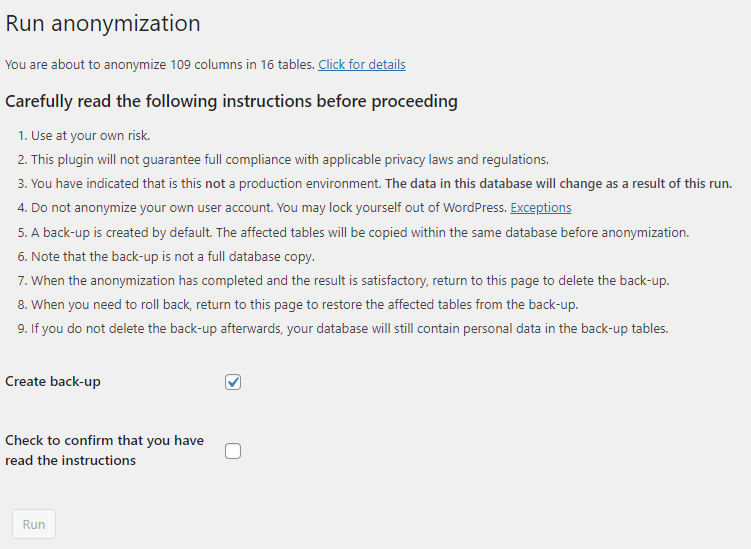Screen dimensions: 751x549
Task: Click the "You have indicated" production environment text
Action: point(200,184)
